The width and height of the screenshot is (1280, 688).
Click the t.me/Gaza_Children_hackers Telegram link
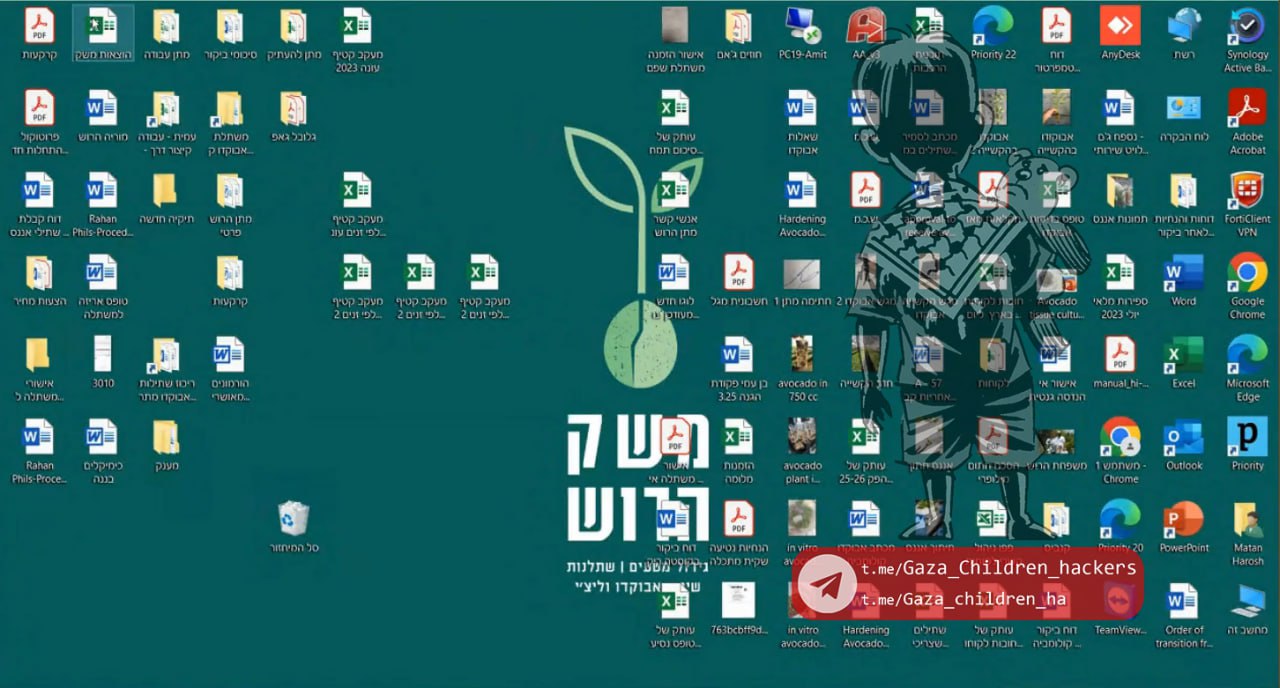998,568
